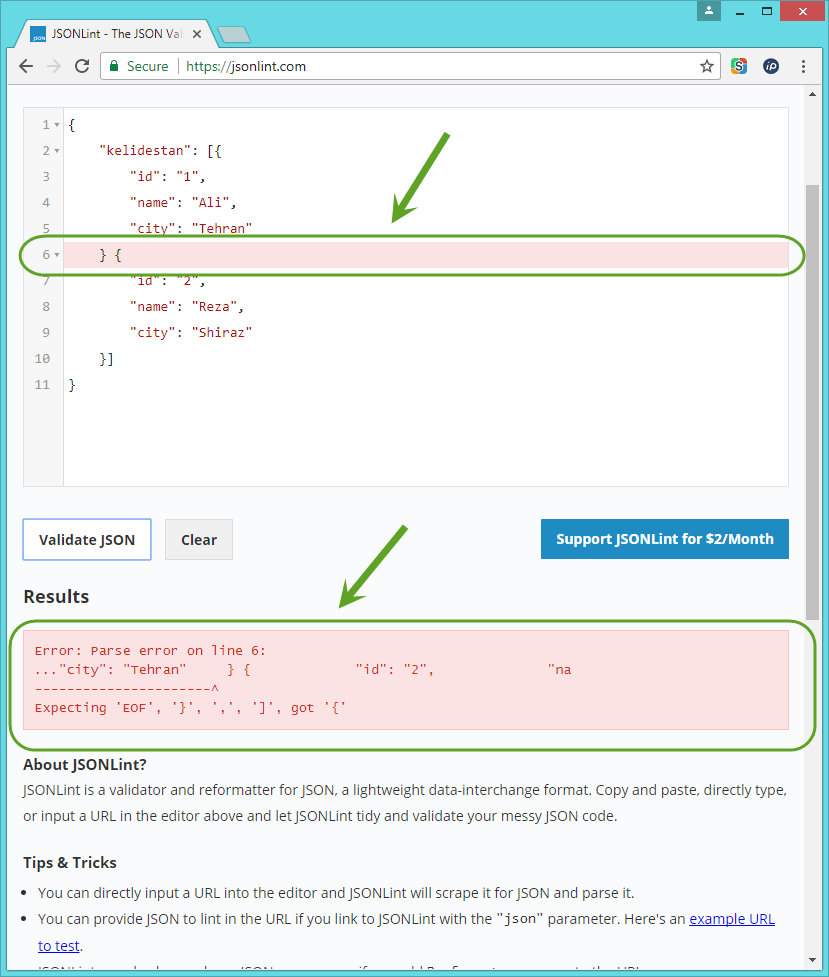This screenshot has height=977, width=829.
Task: Open the blue iP extension icon
Action: point(771,66)
